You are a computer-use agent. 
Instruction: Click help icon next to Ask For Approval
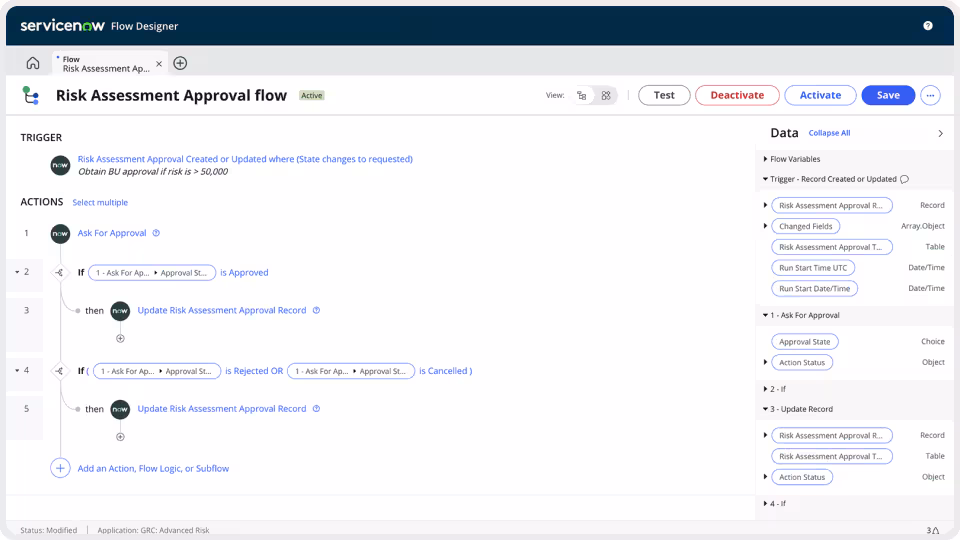pyautogui.click(x=156, y=233)
